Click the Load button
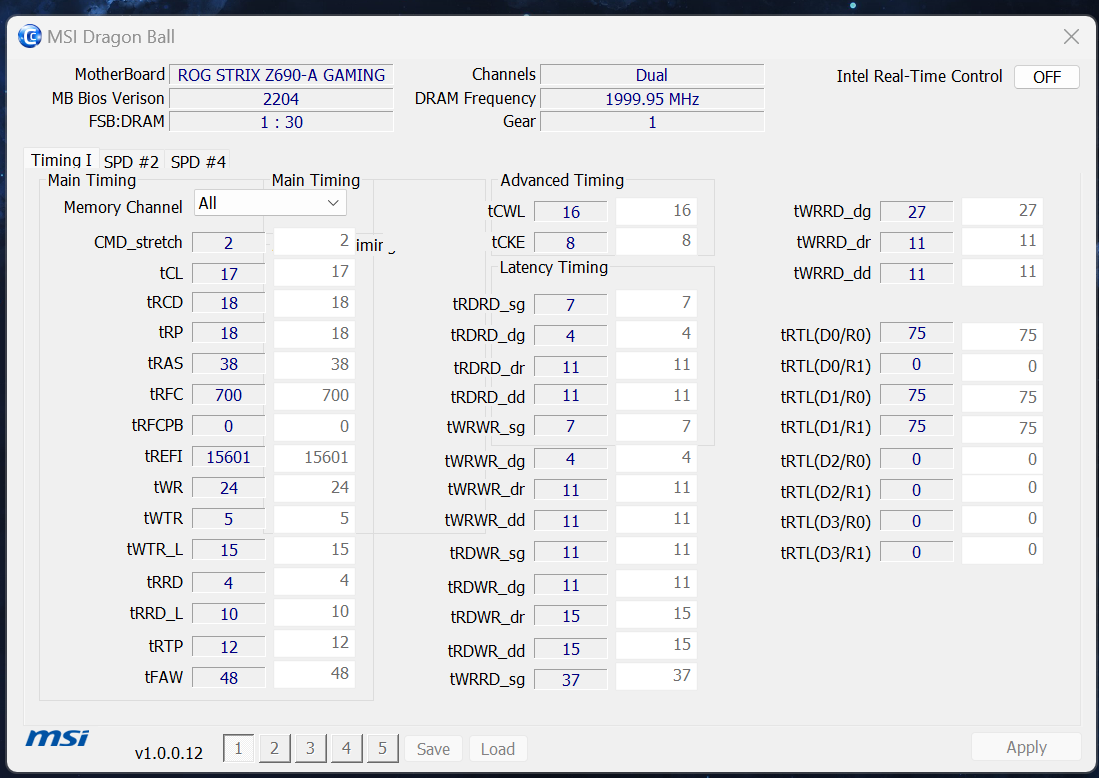This screenshot has height=778, width=1099. pyautogui.click(x=498, y=749)
